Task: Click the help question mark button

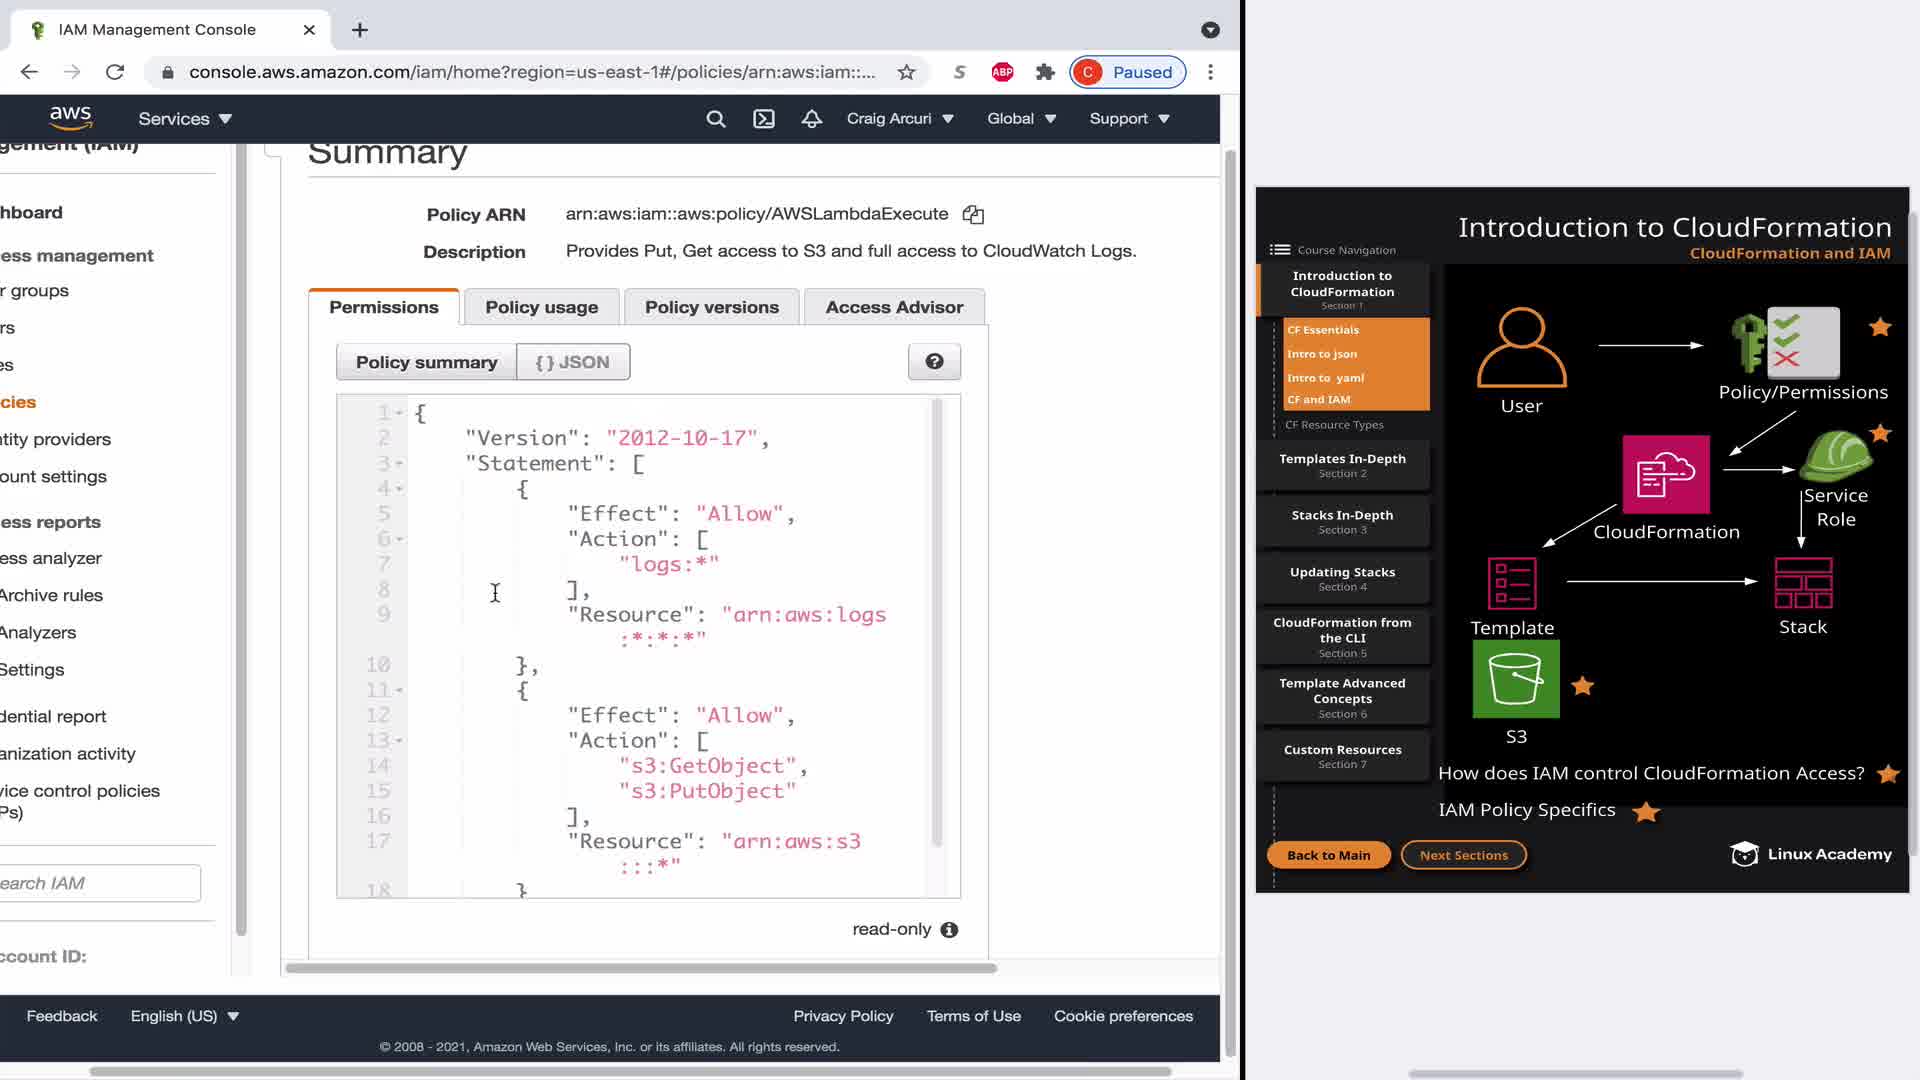Action: click(x=934, y=362)
